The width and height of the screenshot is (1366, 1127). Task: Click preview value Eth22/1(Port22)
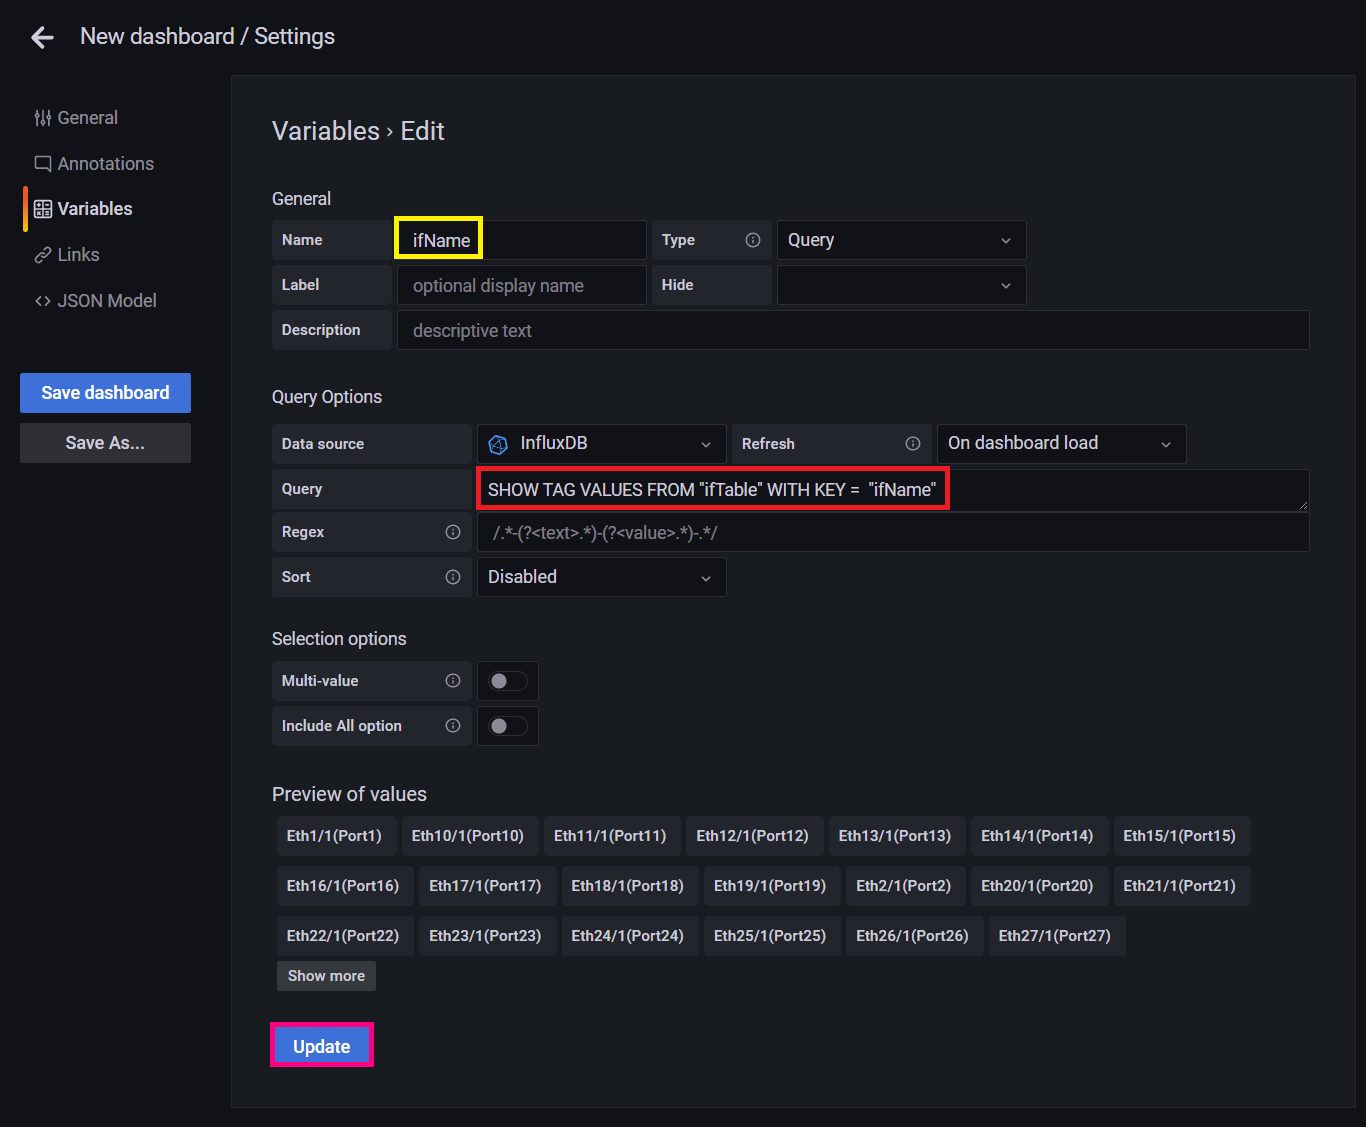(x=343, y=936)
